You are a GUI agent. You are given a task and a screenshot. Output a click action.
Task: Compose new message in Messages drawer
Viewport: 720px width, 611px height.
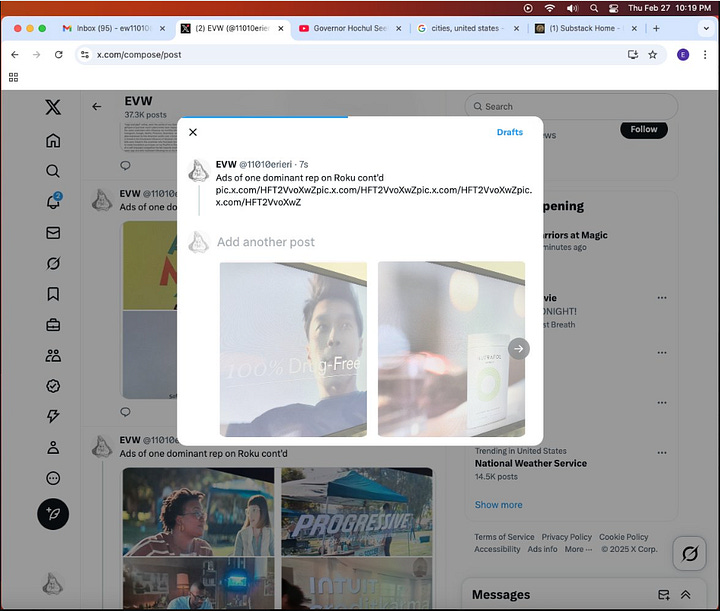(x=664, y=595)
